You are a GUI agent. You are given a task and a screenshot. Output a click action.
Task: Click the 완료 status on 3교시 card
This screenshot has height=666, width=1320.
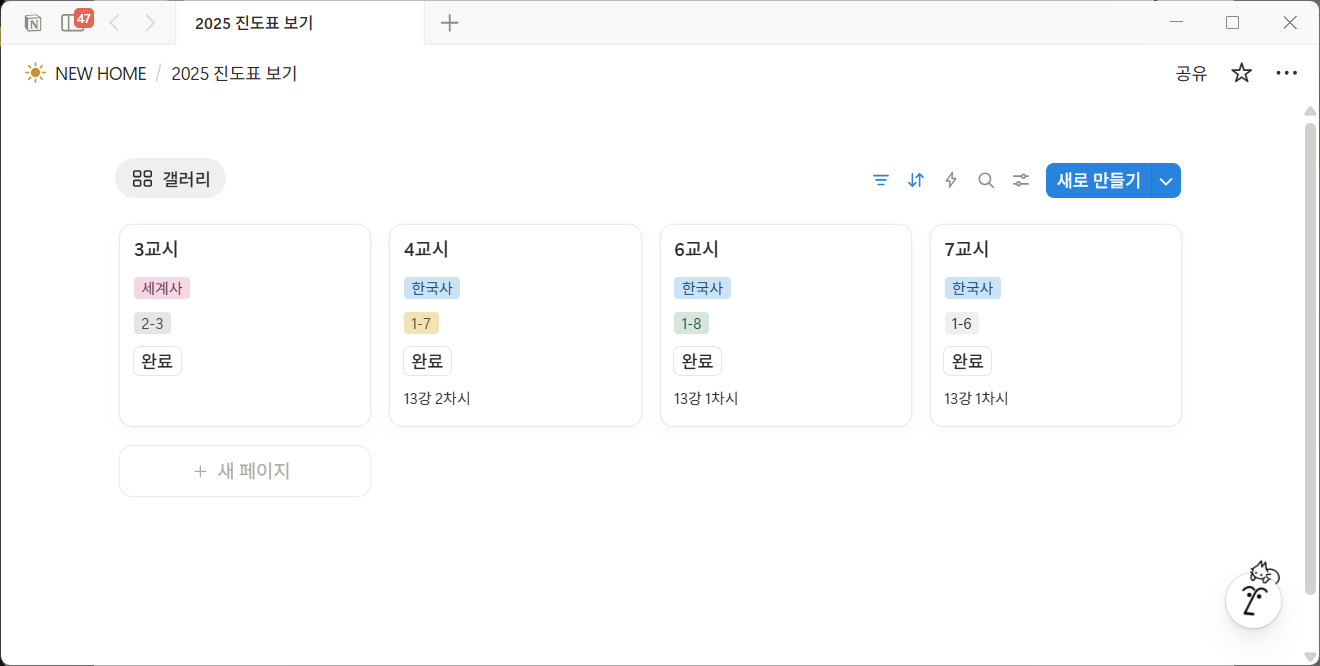(x=158, y=361)
